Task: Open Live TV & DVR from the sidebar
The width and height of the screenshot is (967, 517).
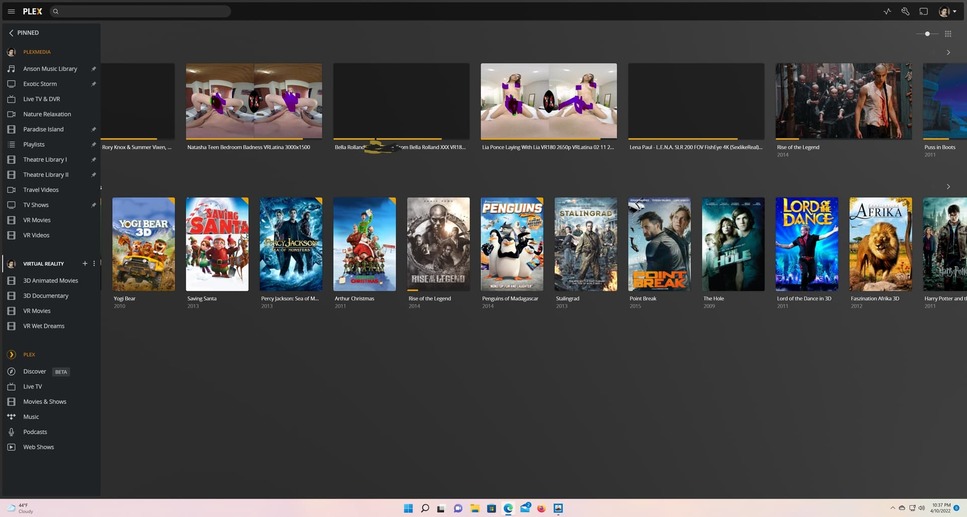Action: (41, 99)
